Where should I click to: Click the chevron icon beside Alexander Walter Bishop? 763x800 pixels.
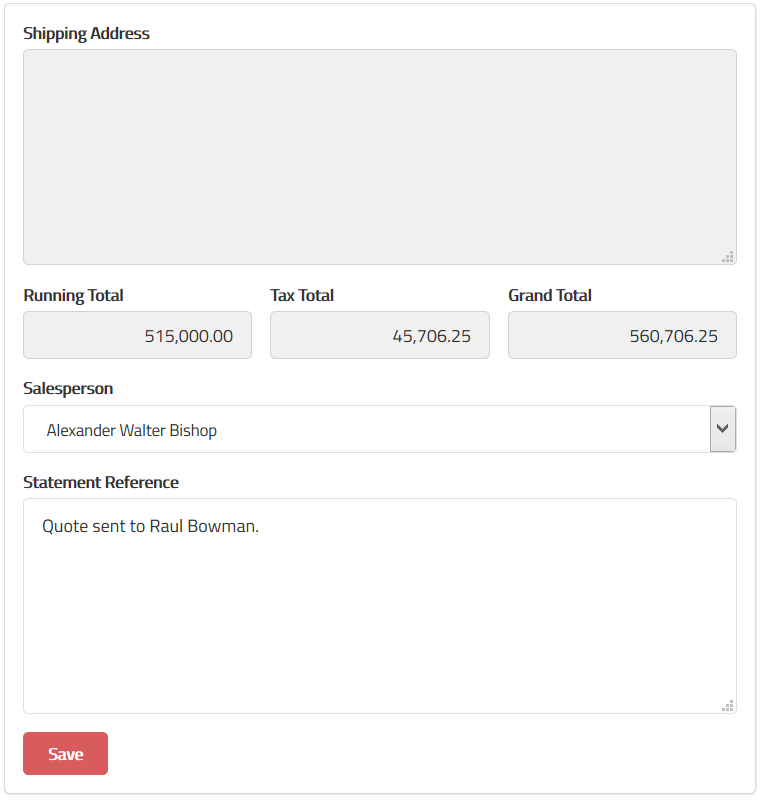tap(722, 429)
